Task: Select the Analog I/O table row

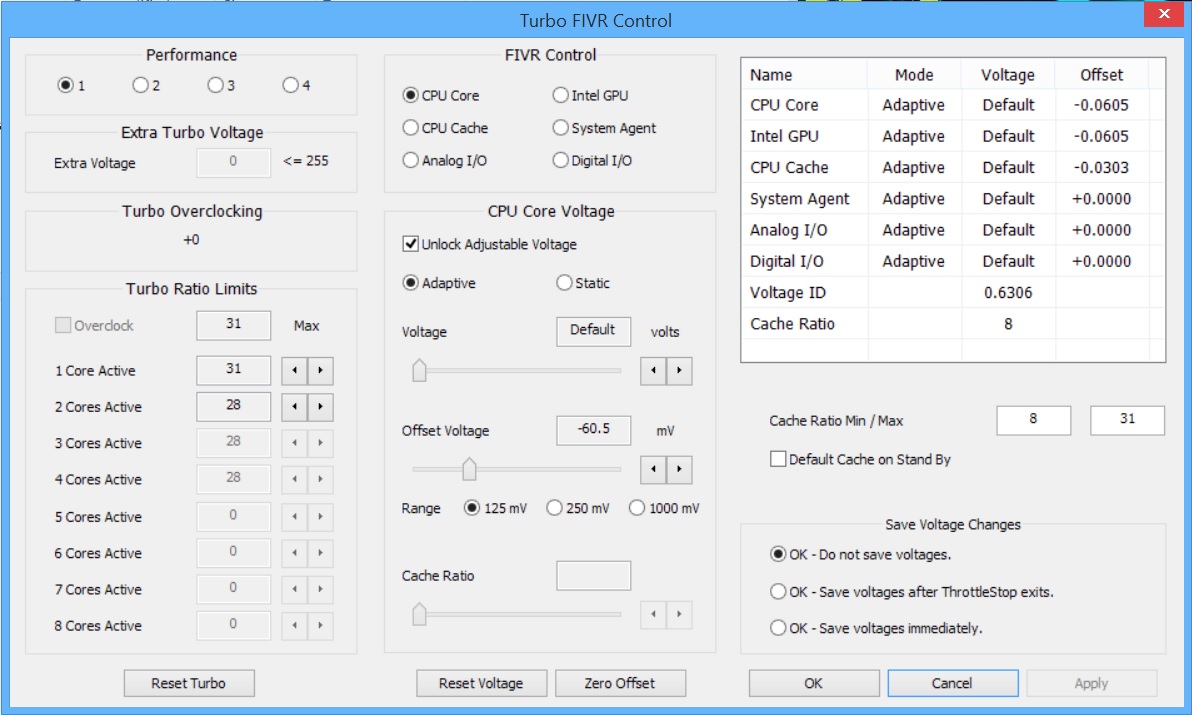Action: [x=953, y=229]
